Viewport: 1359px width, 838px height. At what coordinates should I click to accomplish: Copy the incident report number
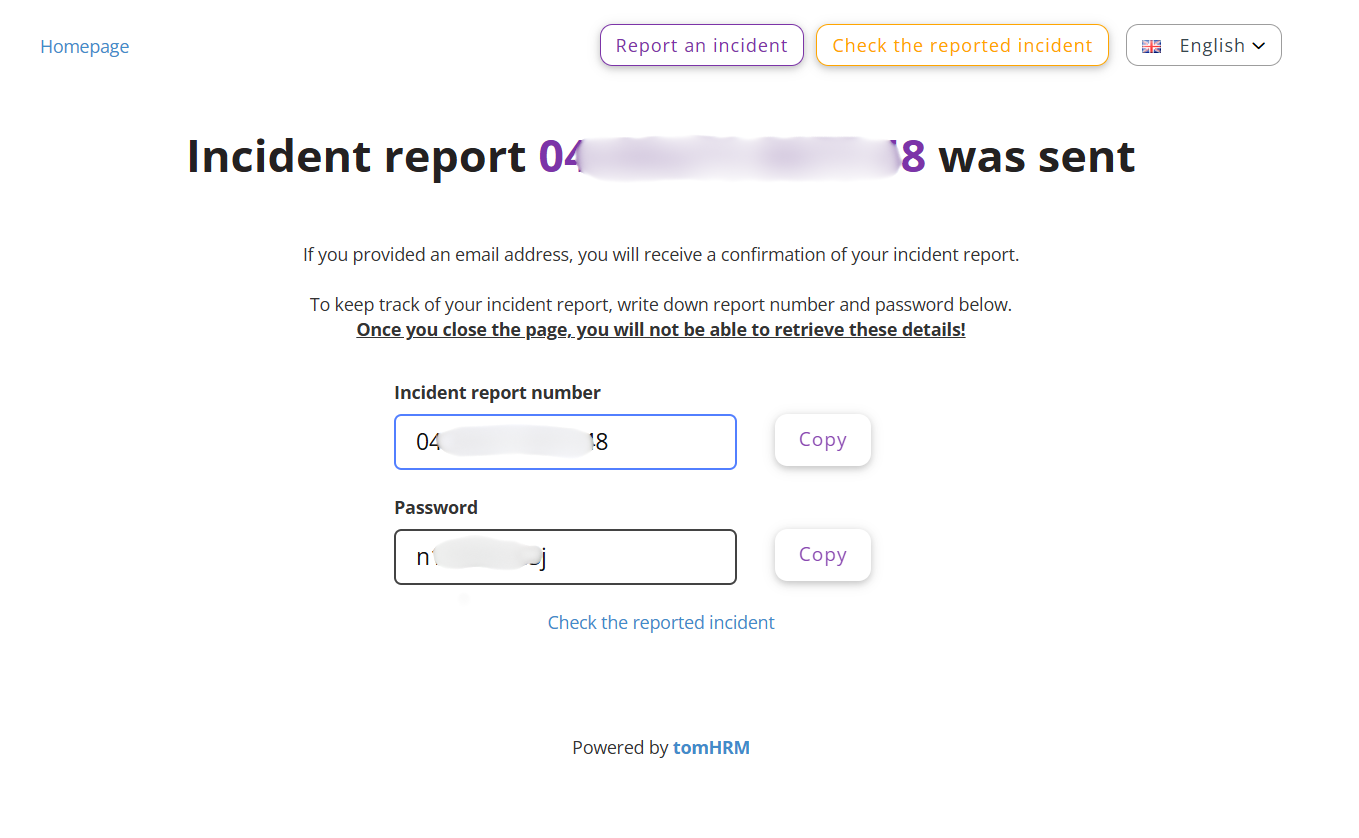click(823, 440)
